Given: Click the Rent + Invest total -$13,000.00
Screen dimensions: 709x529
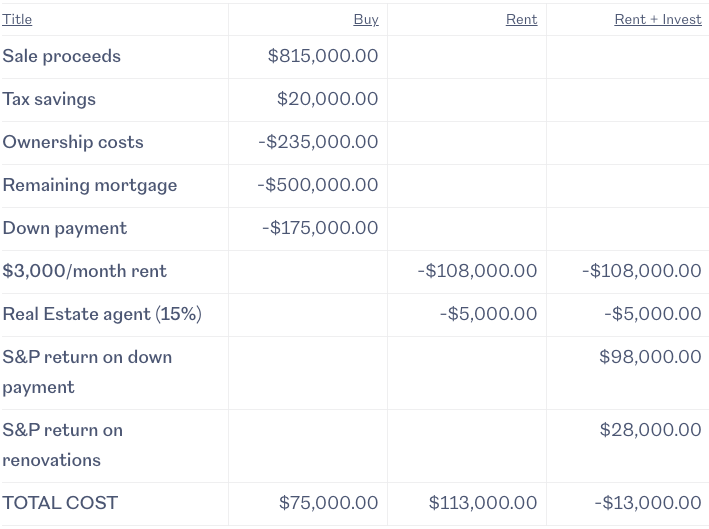Looking at the screenshot, I should (x=648, y=503).
